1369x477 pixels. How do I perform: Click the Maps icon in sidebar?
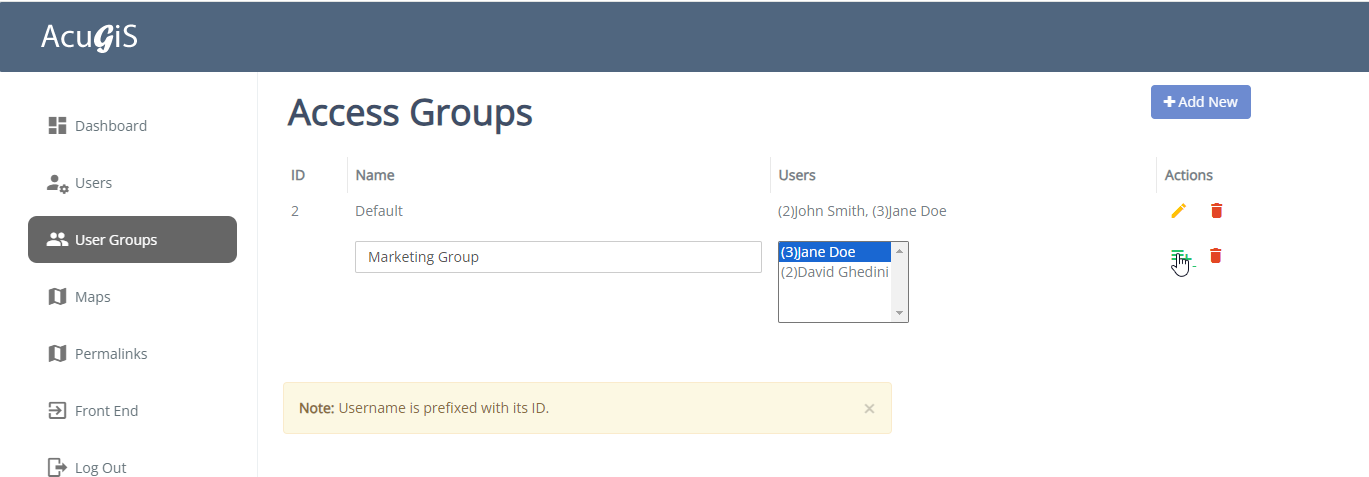click(57, 297)
